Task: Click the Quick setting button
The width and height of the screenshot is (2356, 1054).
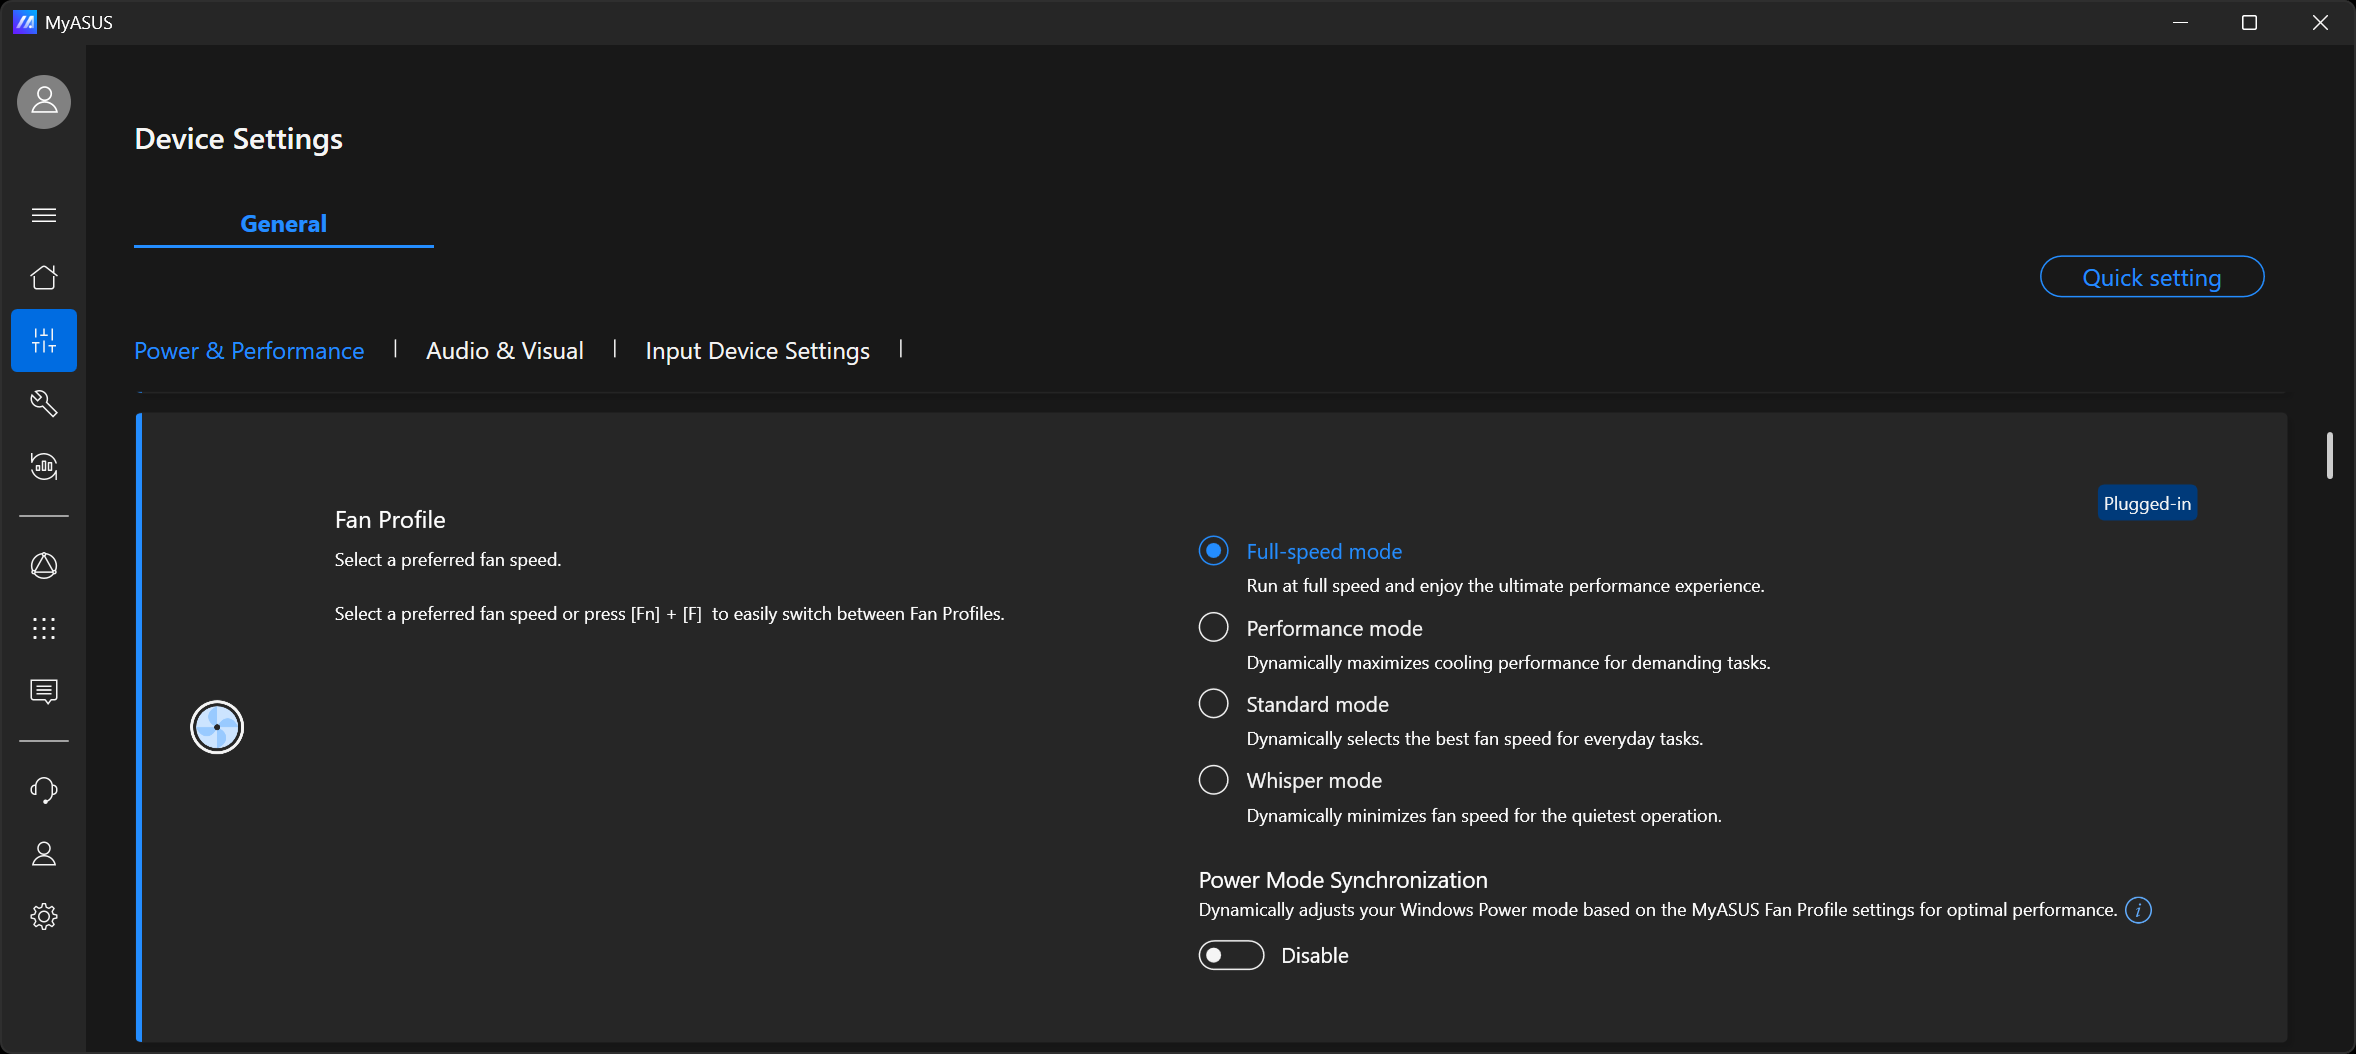Action: point(2151,277)
